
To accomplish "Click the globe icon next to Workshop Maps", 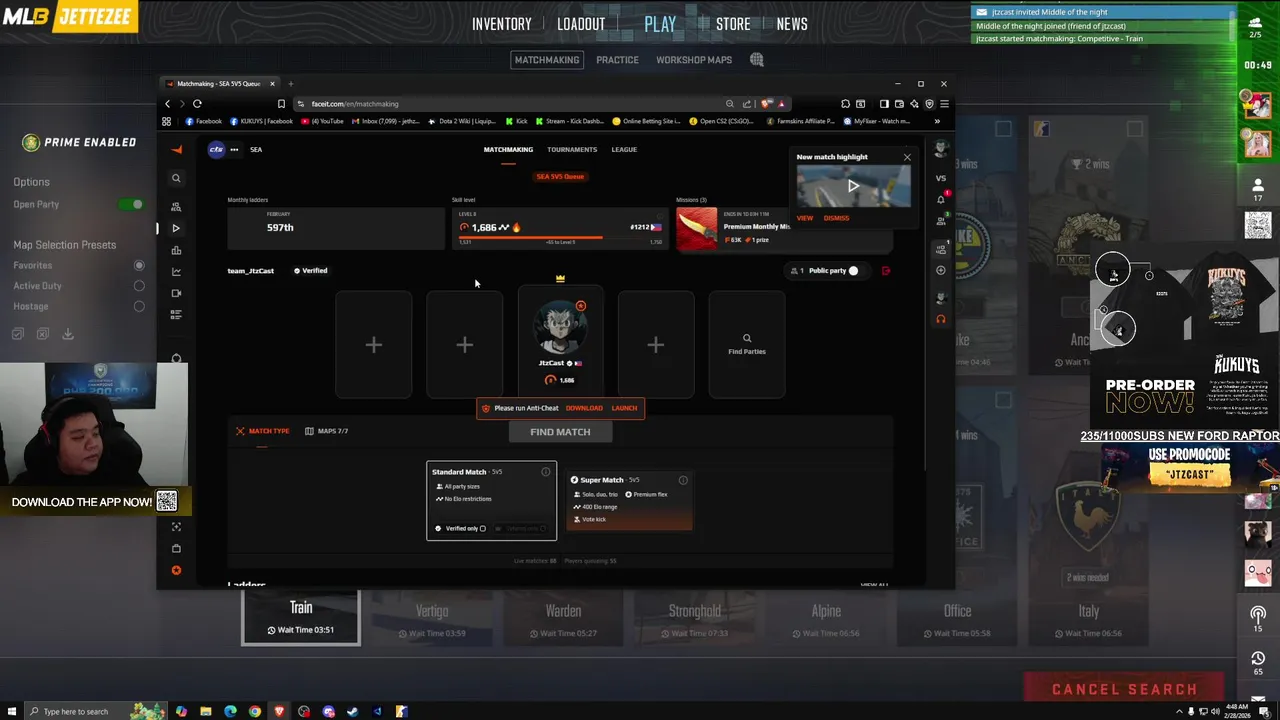I will pyautogui.click(x=757, y=60).
